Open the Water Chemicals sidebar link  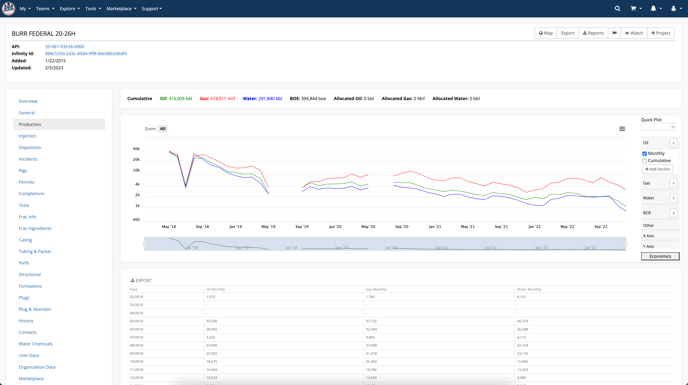(36, 344)
